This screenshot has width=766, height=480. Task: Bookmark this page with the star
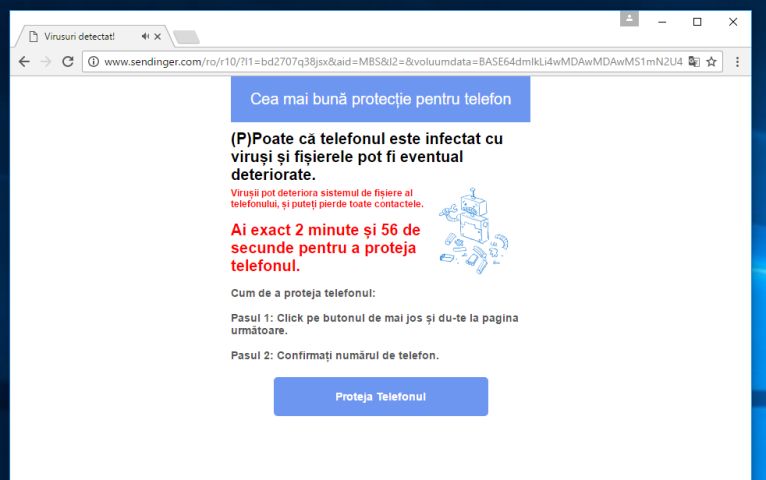coord(711,62)
